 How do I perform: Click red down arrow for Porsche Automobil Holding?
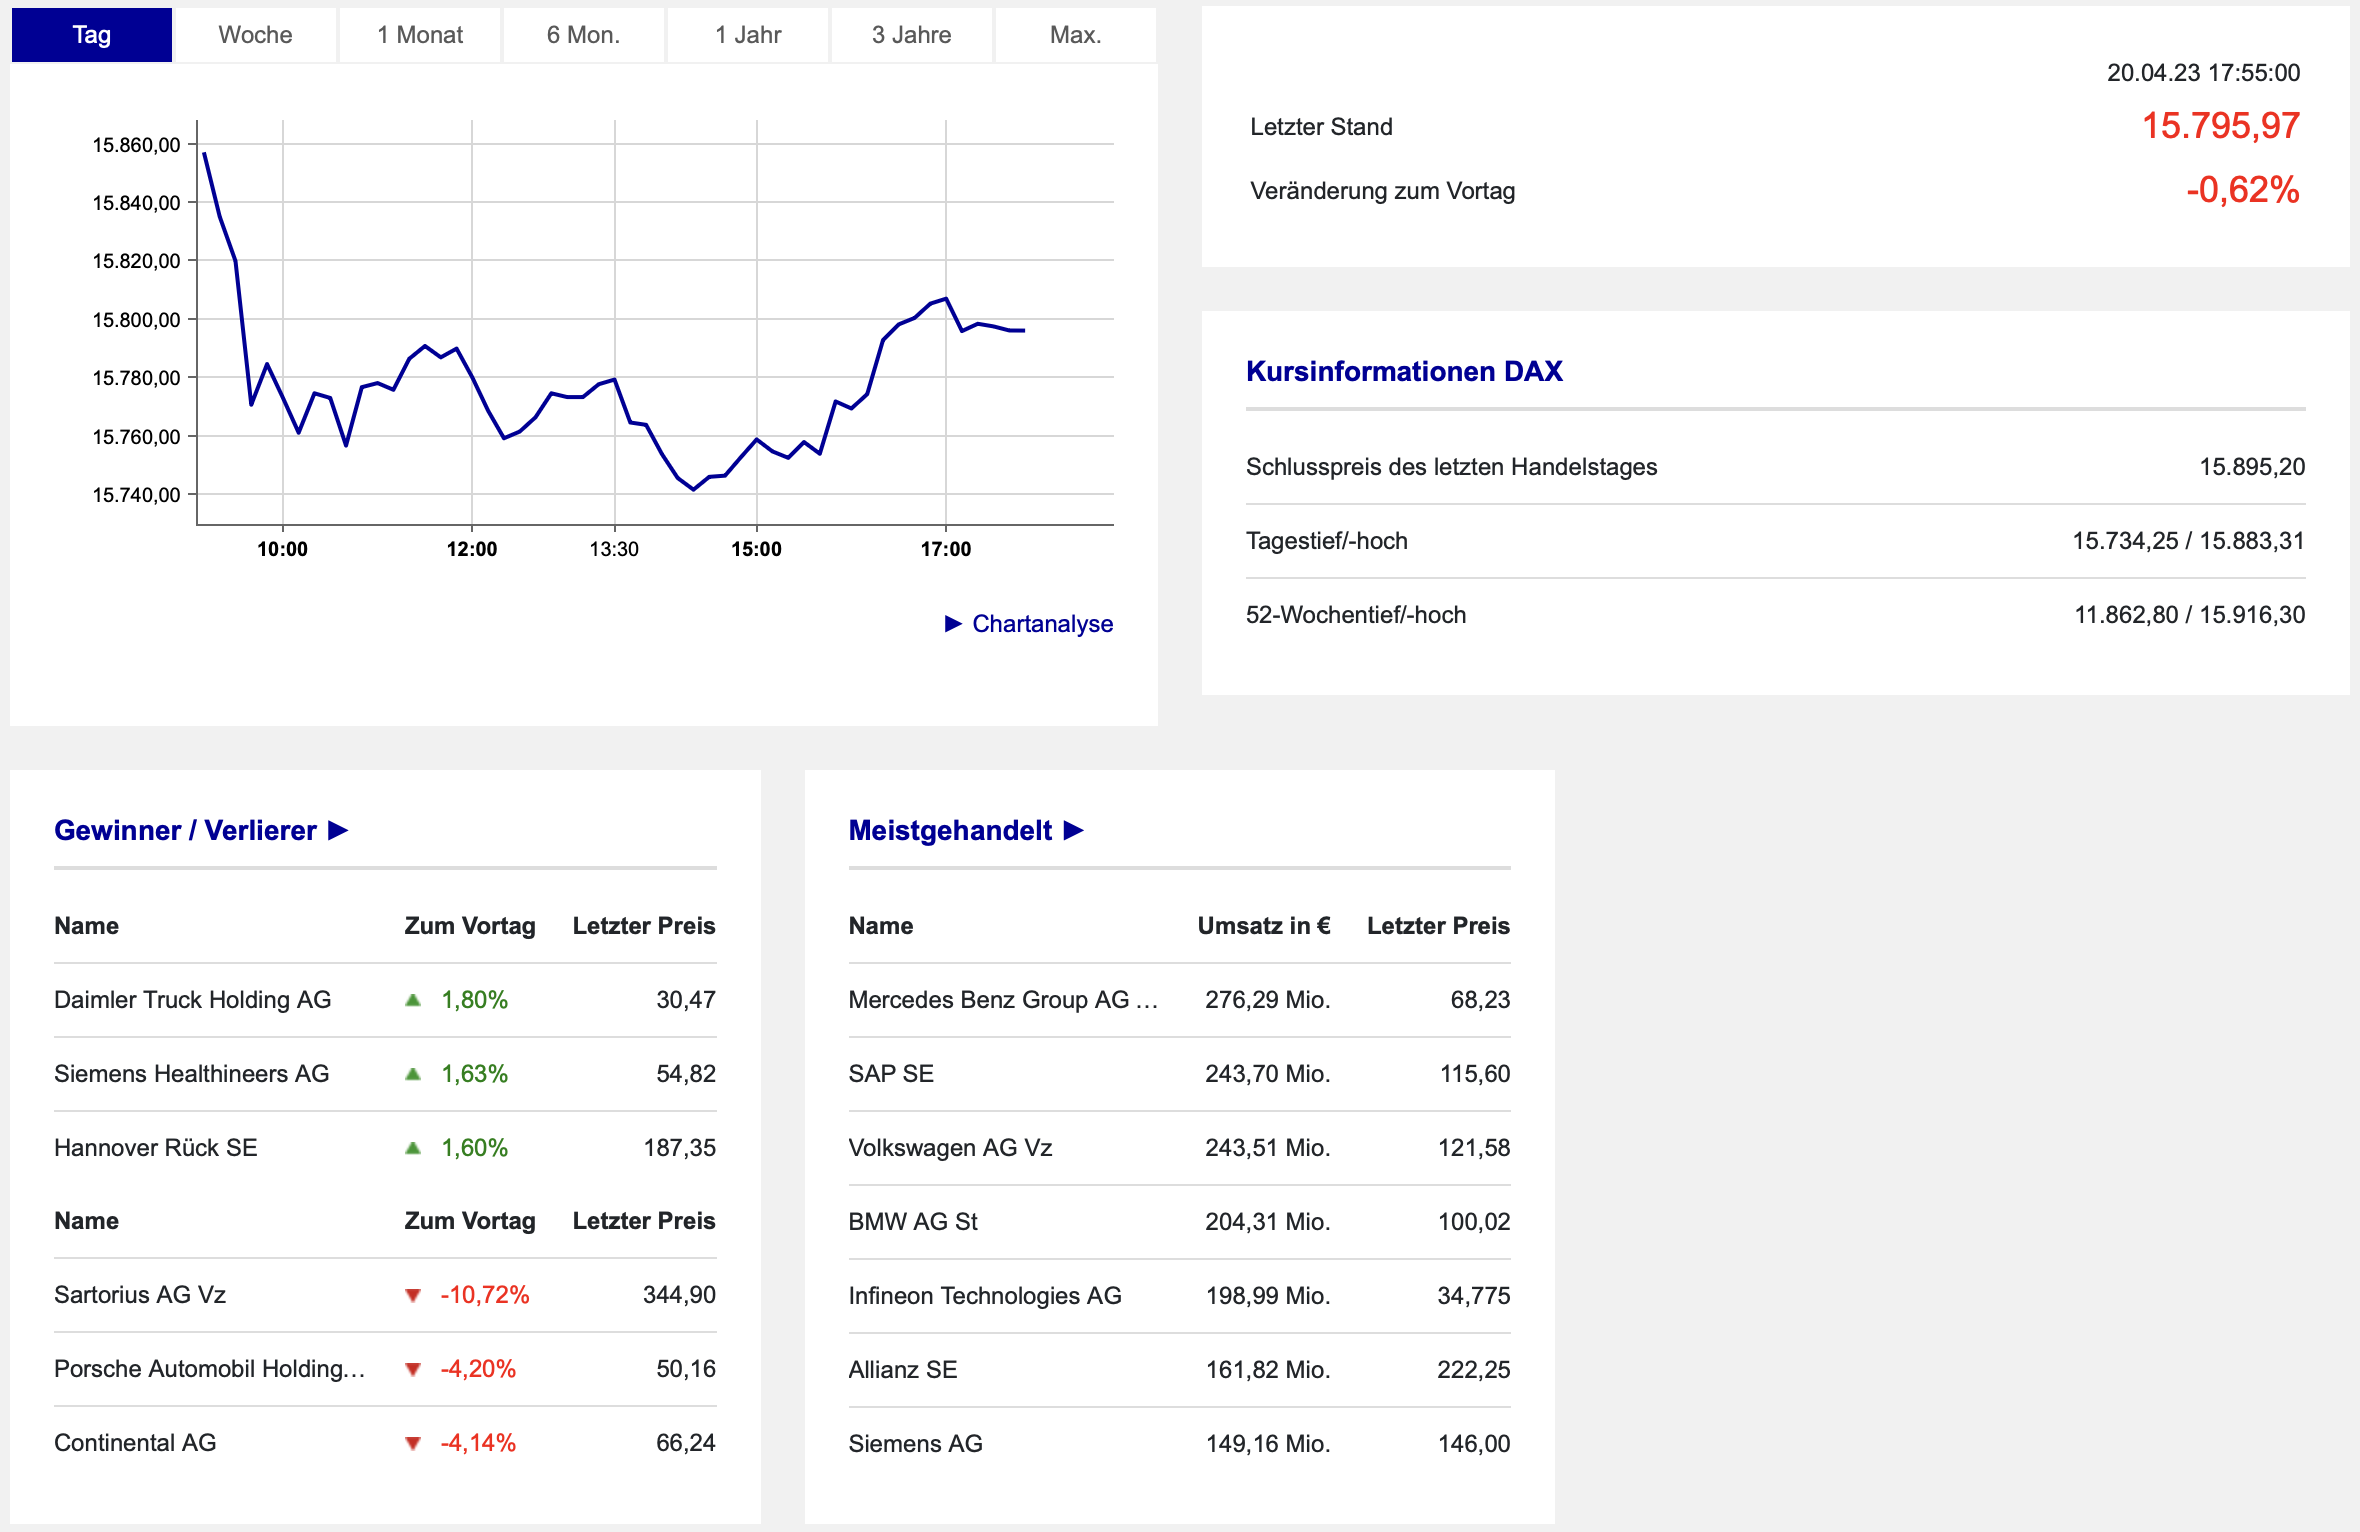click(x=413, y=1370)
